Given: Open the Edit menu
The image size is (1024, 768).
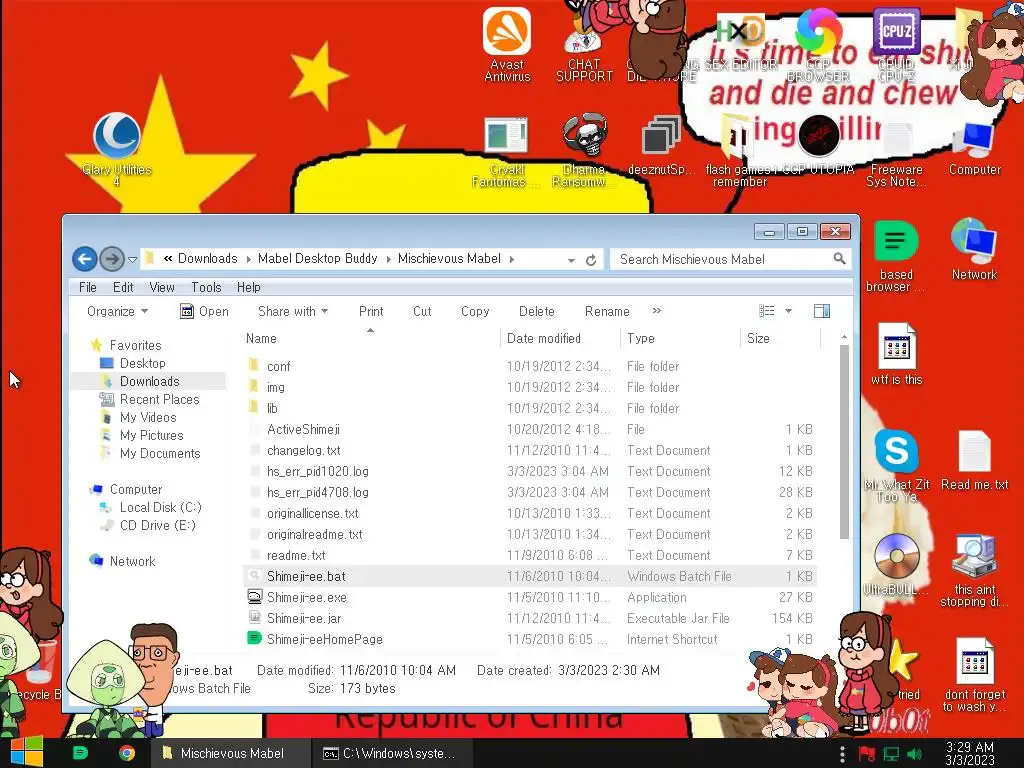Looking at the screenshot, I should click(123, 287).
